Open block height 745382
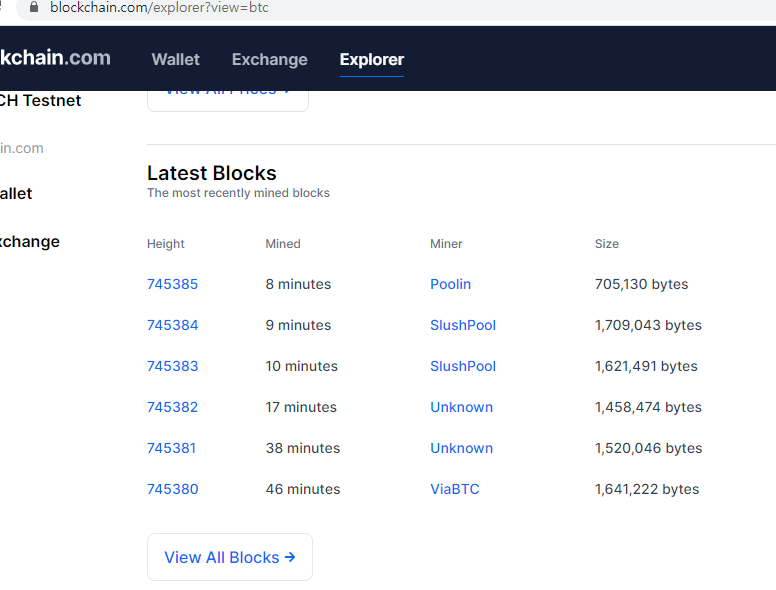 pyautogui.click(x=172, y=407)
